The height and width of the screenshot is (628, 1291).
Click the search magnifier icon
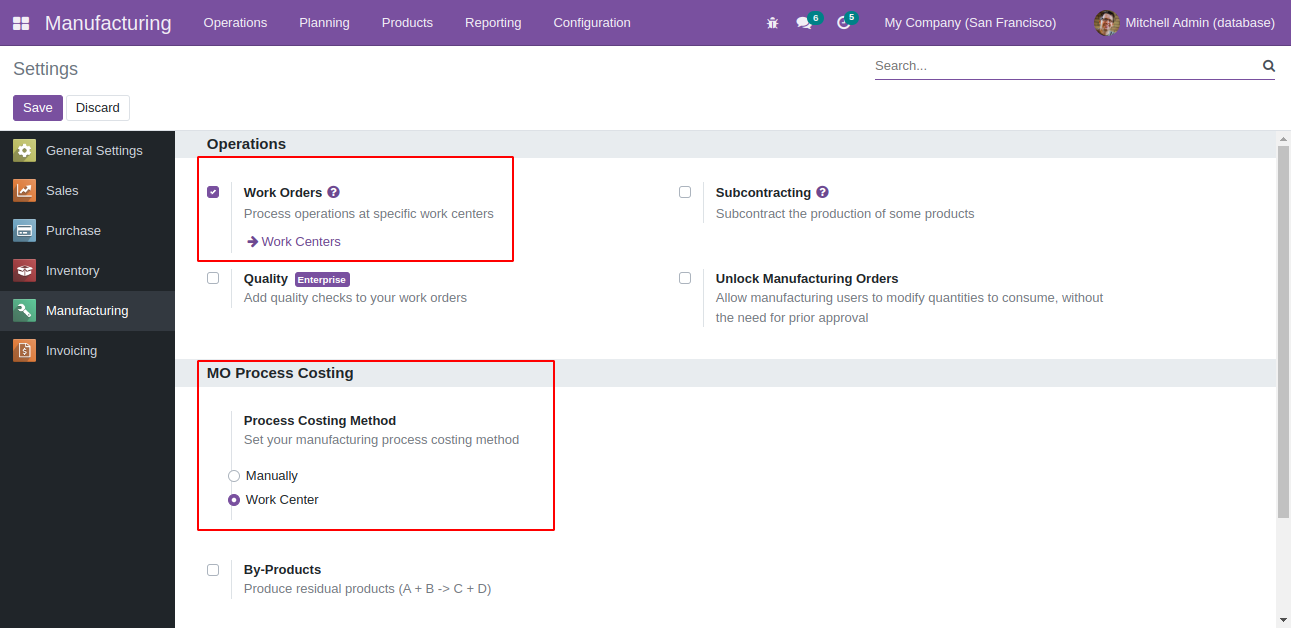click(x=1268, y=66)
